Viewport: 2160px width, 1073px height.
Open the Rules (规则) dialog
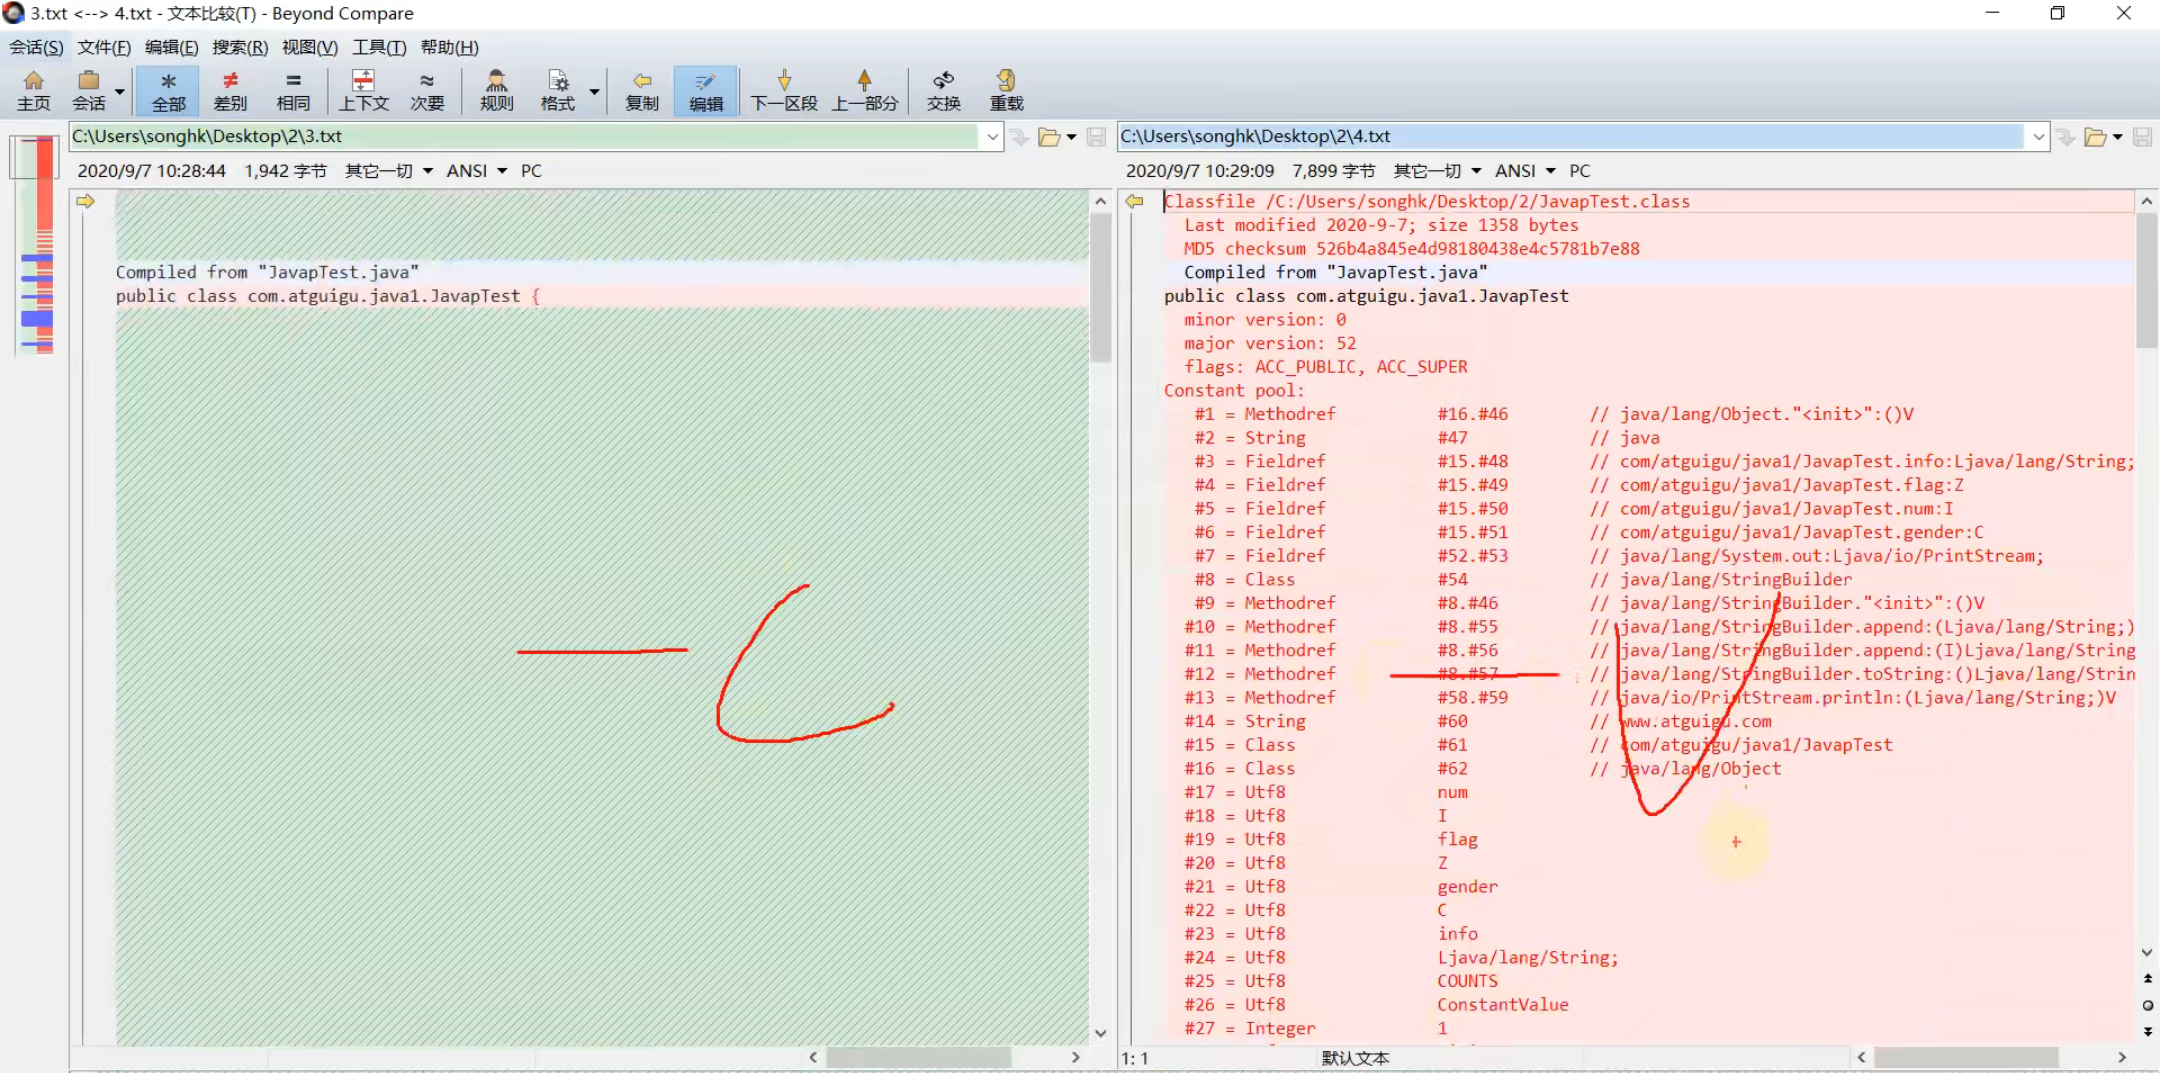point(496,90)
